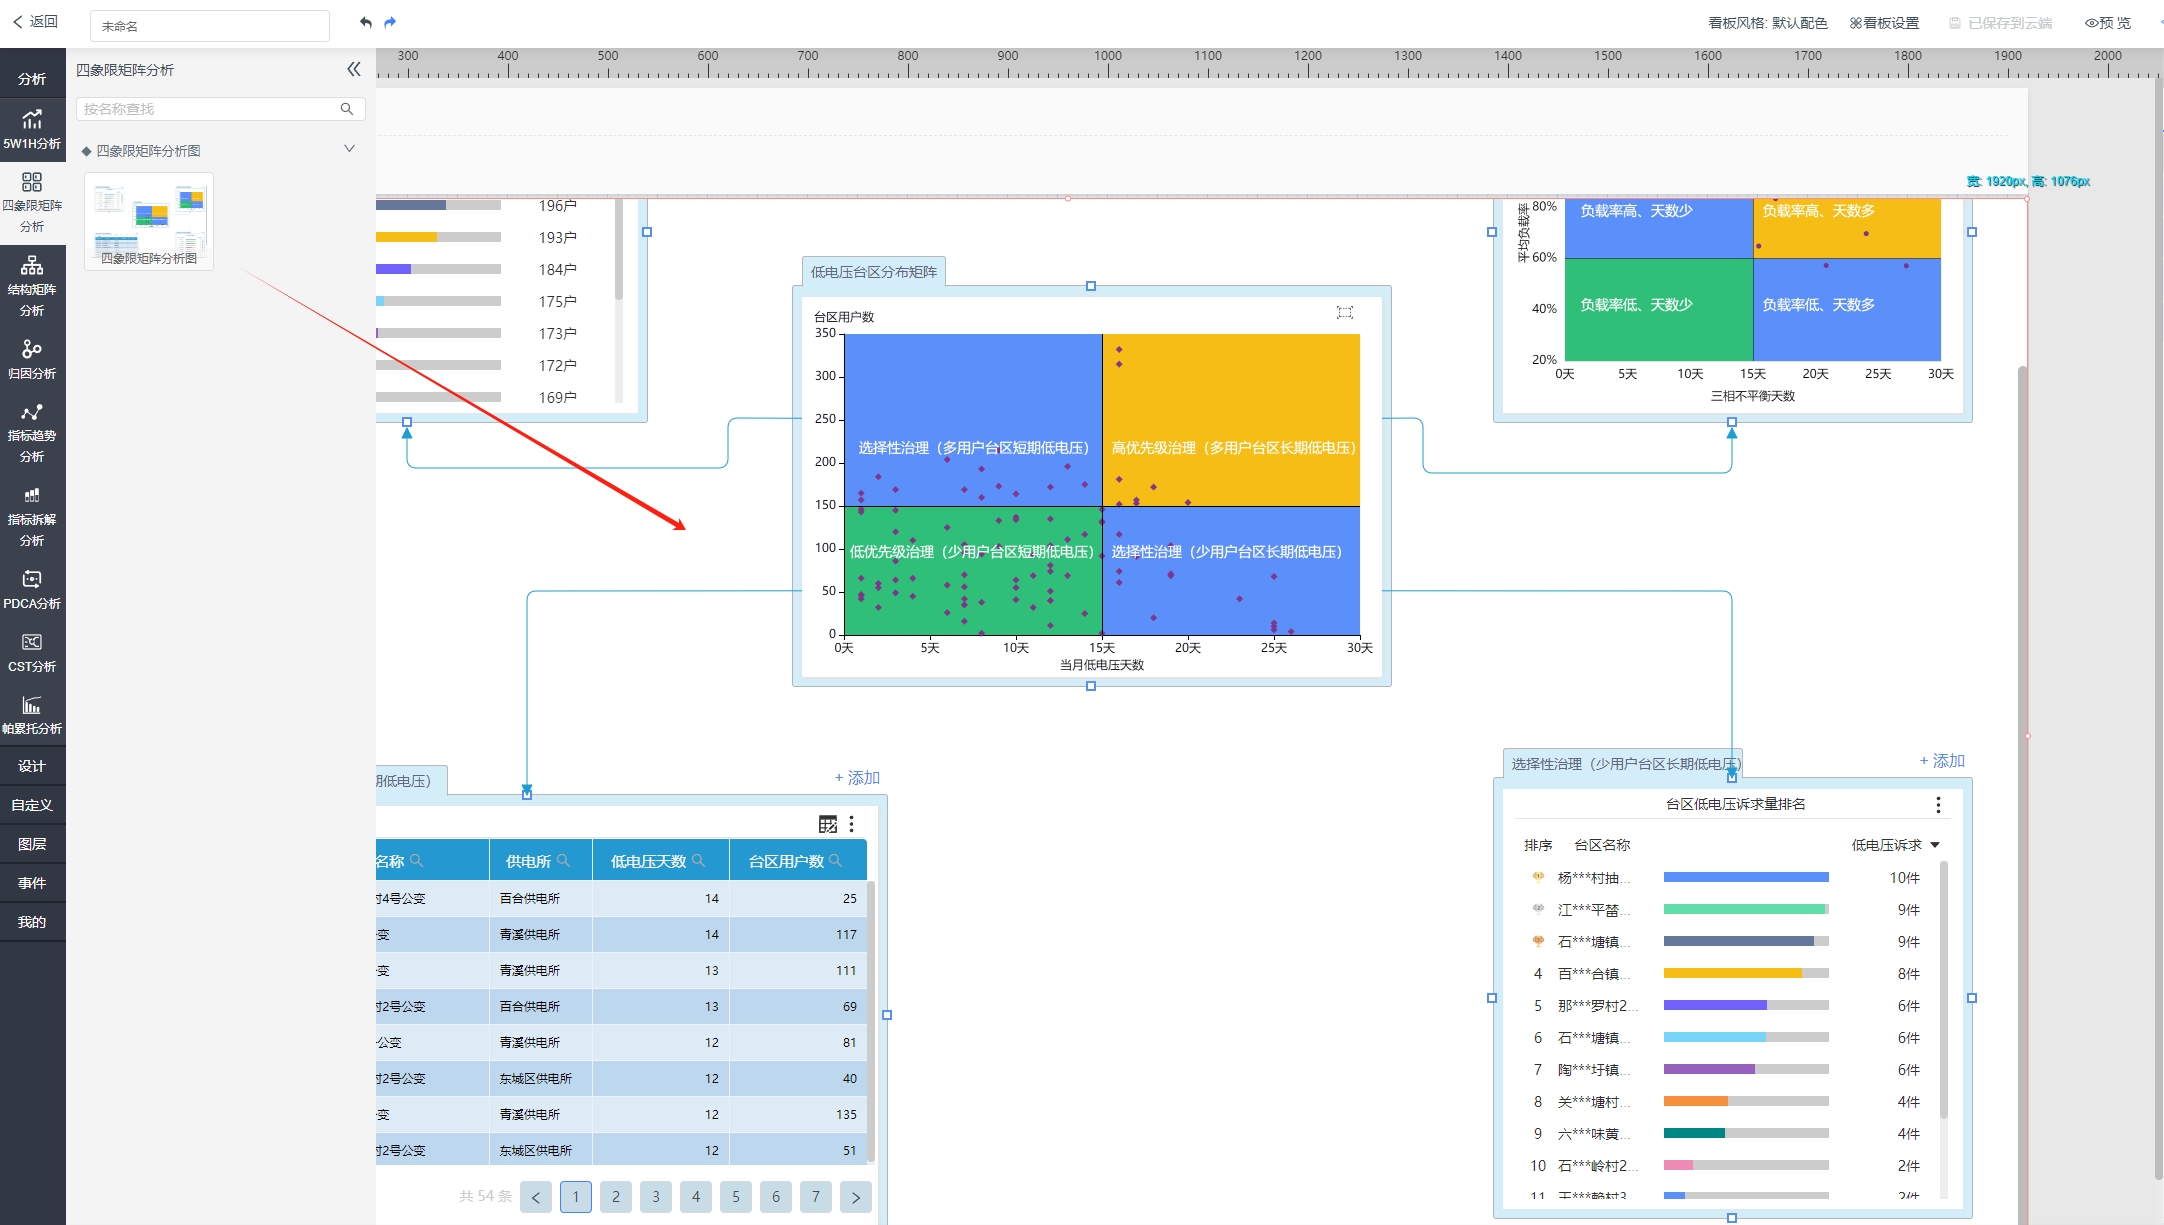Click 四象限矩阵分析图 template thumbnail
This screenshot has height=1225, width=2164.
coord(149,221)
